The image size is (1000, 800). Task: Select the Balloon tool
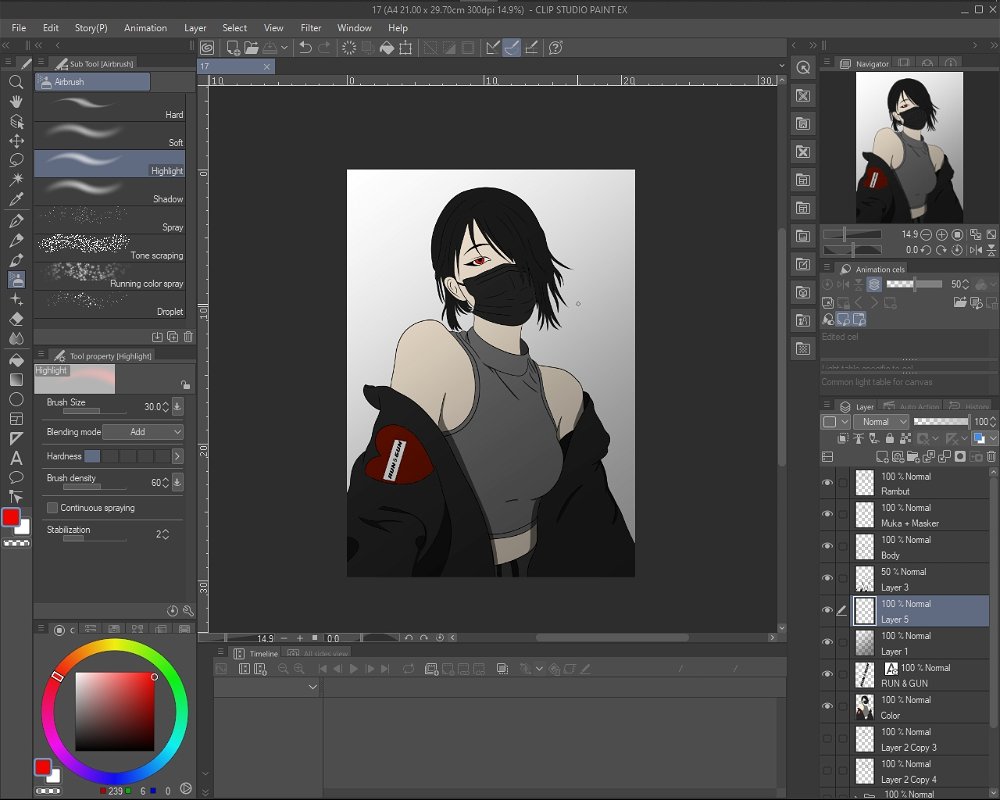click(x=16, y=477)
